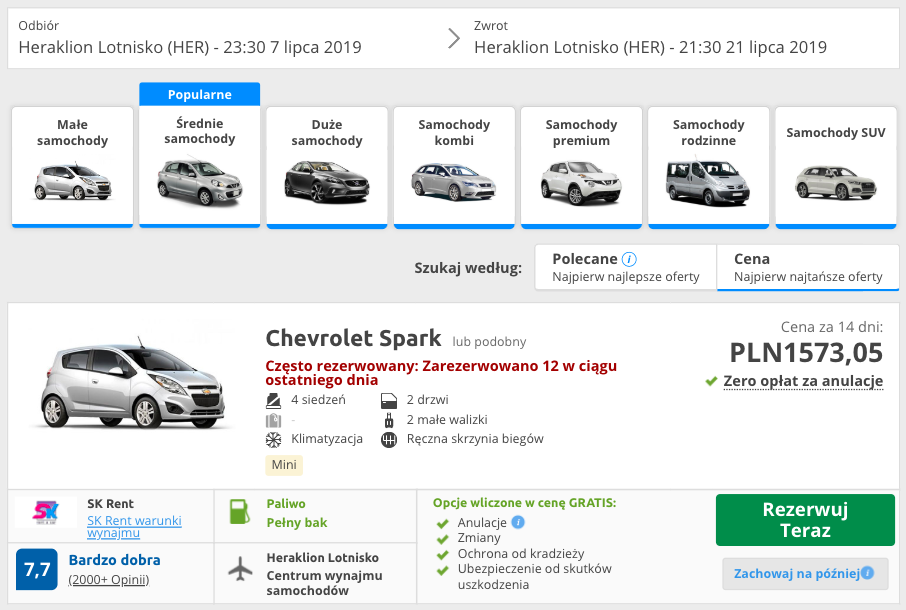Click the 'Często rezerwowany' red notice
This screenshot has width=906, height=610.
(x=441, y=373)
